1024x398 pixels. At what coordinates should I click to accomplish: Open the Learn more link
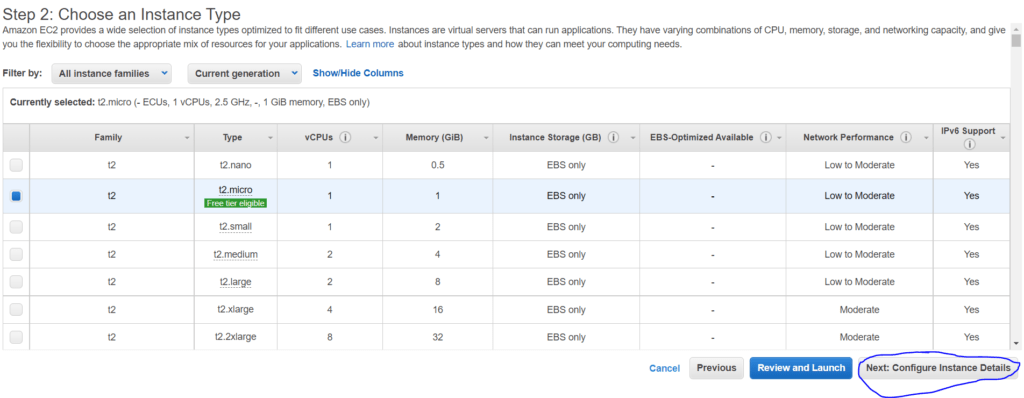pyautogui.click(x=370, y=44)
